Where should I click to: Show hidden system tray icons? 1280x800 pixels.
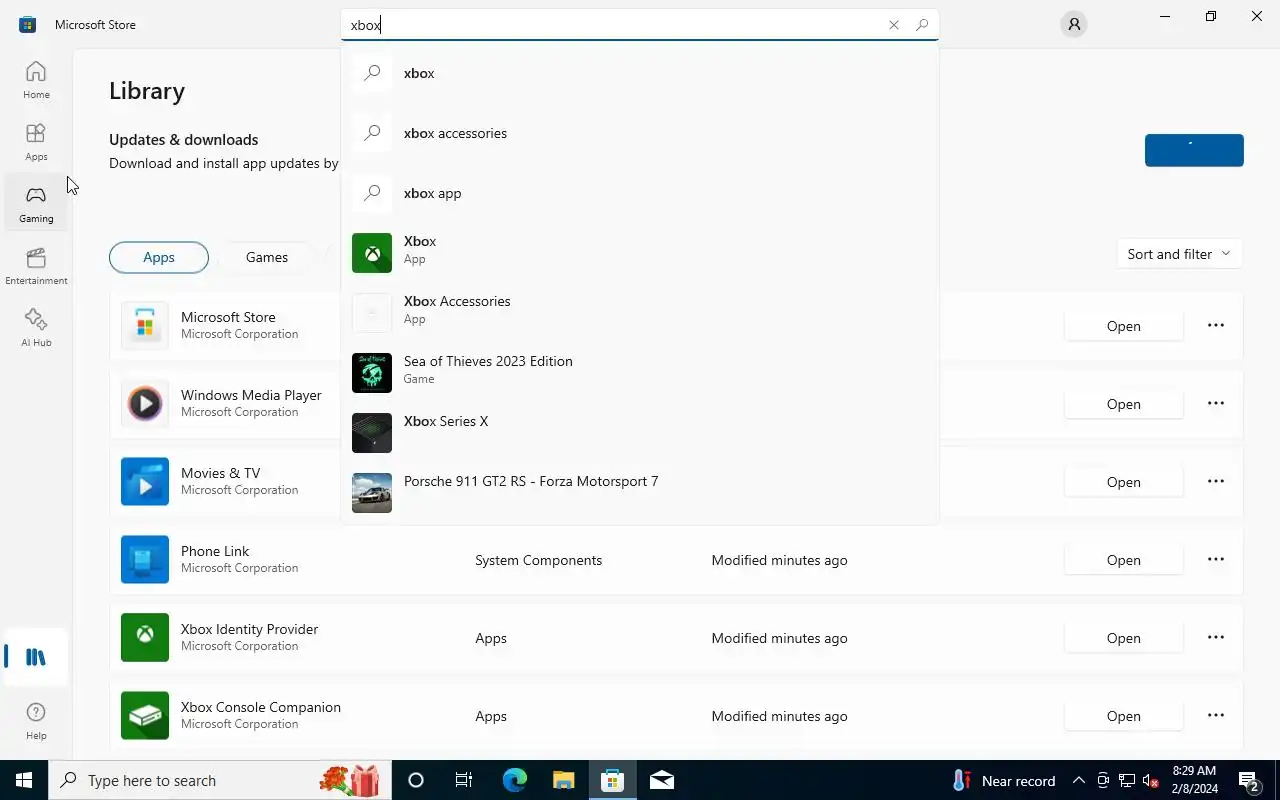pyautogui.click(x=1078, y=780)
